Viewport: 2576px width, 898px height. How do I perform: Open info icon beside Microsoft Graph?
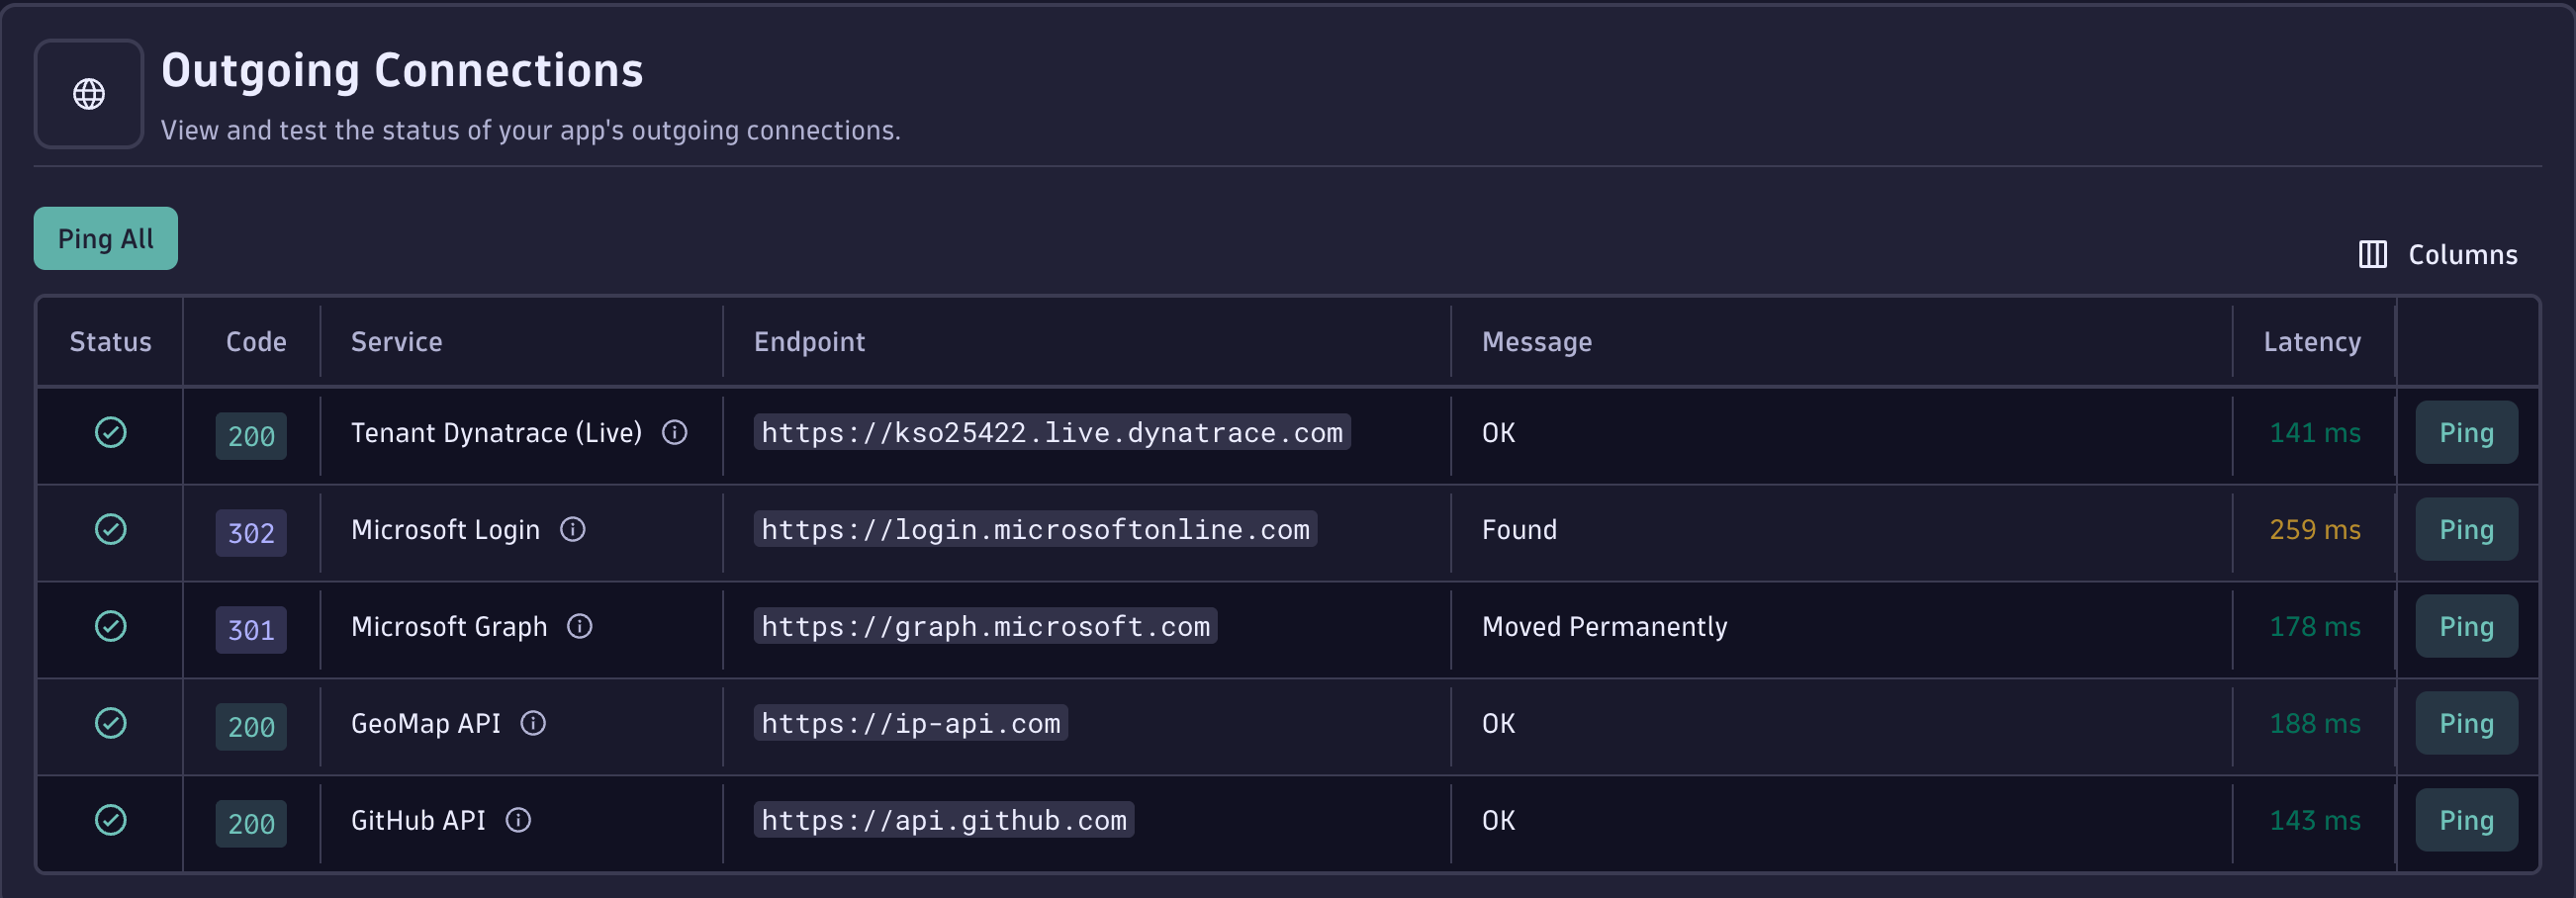(x=580, y=626)
